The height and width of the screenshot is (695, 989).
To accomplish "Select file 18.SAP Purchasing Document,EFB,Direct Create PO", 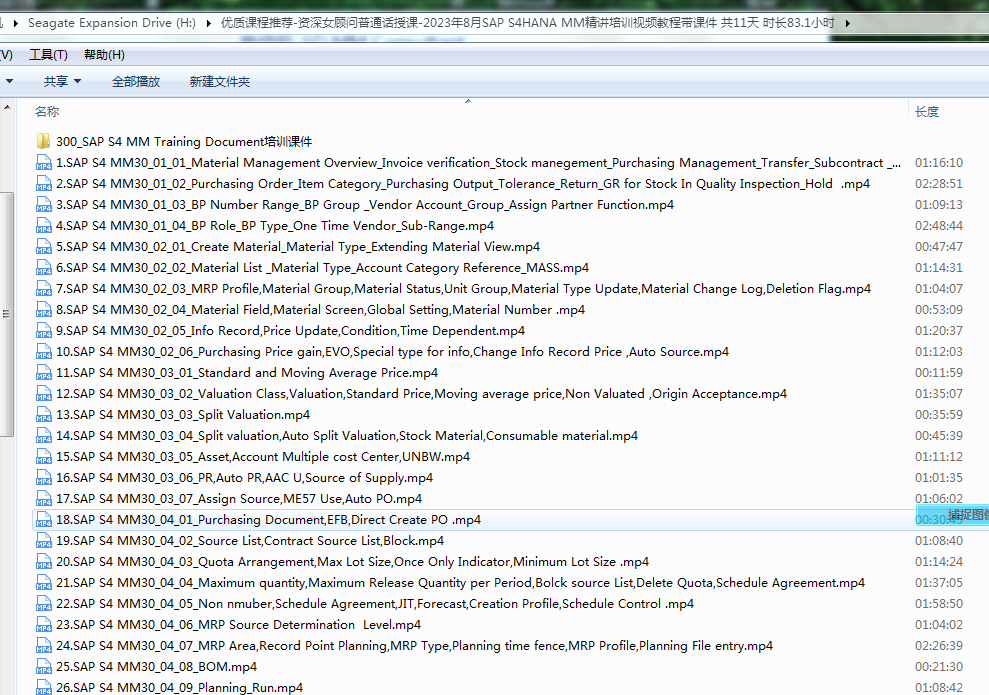I will 268,520.
